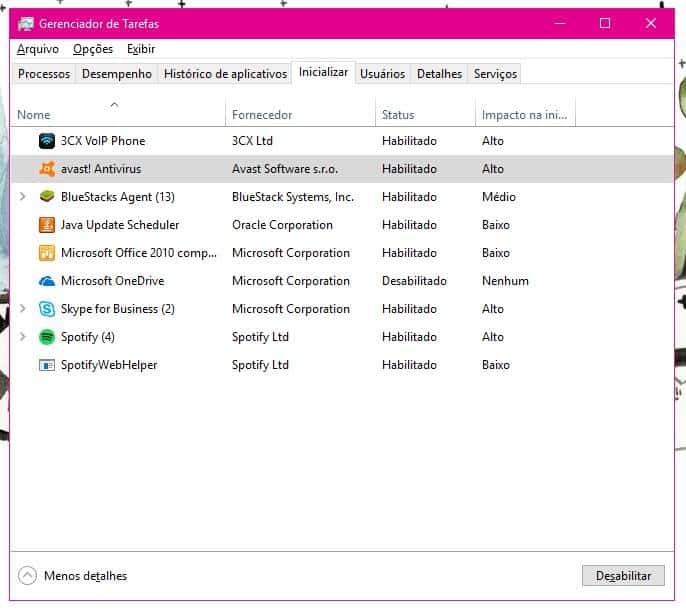
Task: Switch to the Desempenho tab
Action: 117,74
